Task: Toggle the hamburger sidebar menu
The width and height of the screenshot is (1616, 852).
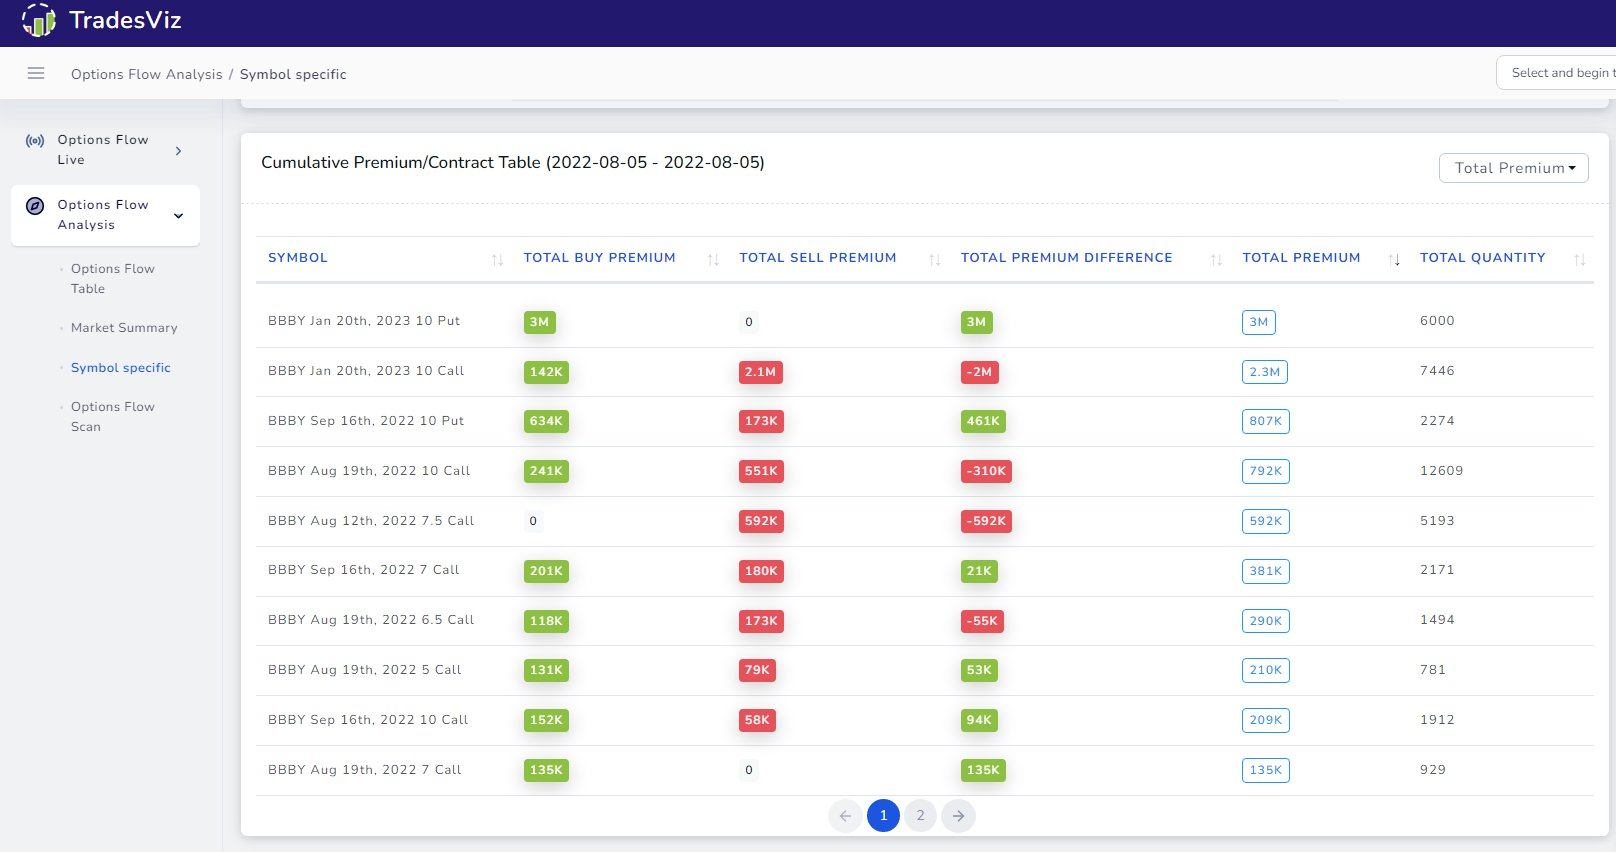Action: pyautogui.click(x=36, y=73)
